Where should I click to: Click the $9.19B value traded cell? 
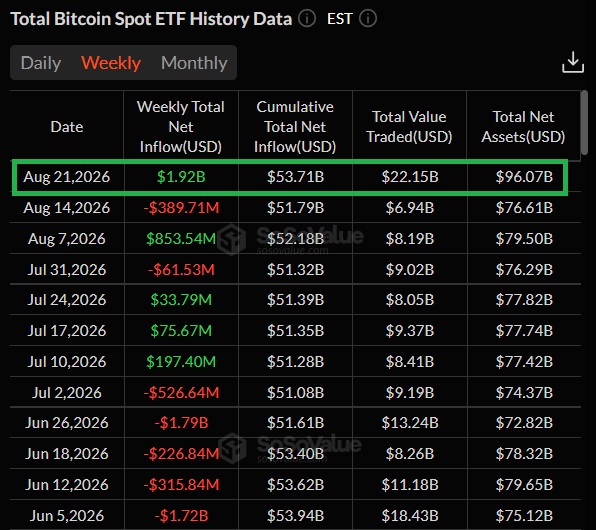click(410, 392)
